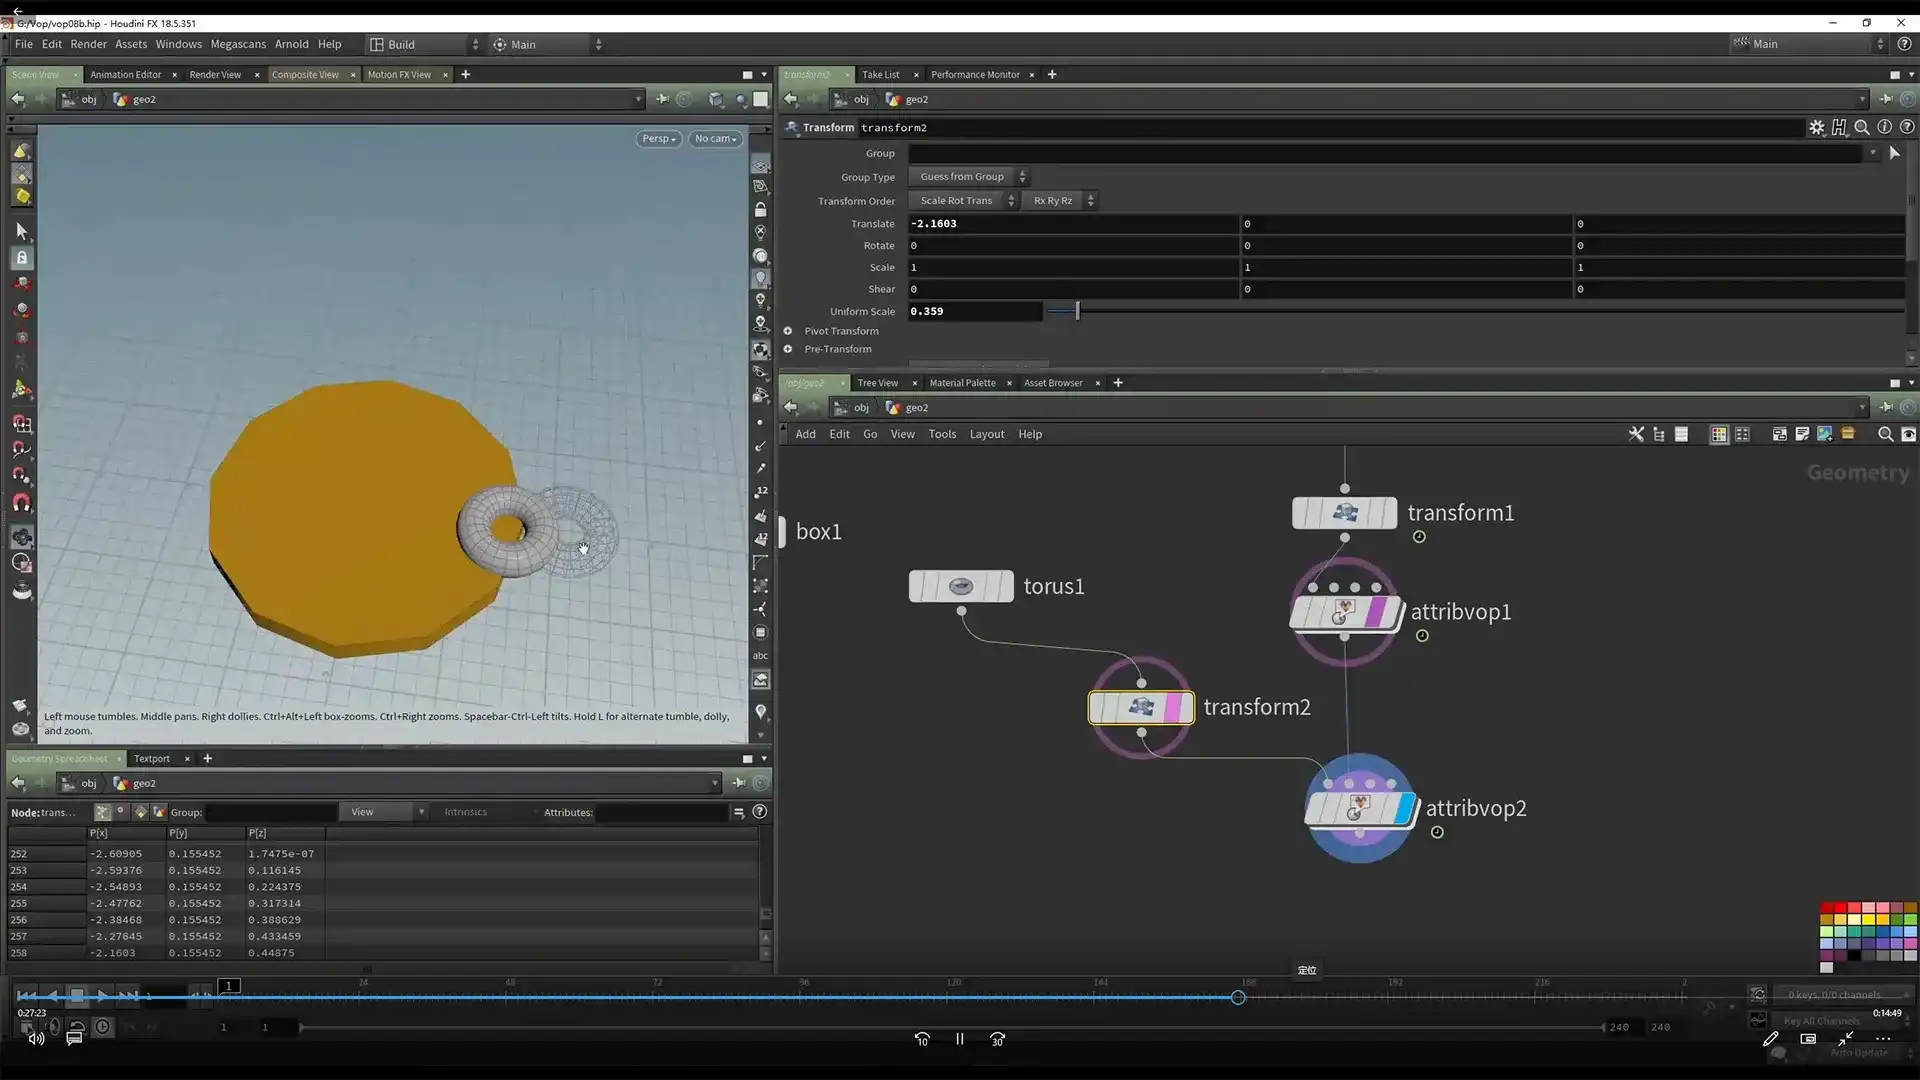Click the network editor search magnifier icon
Screen dimensions: 1920x1080
coord(1885,434)
